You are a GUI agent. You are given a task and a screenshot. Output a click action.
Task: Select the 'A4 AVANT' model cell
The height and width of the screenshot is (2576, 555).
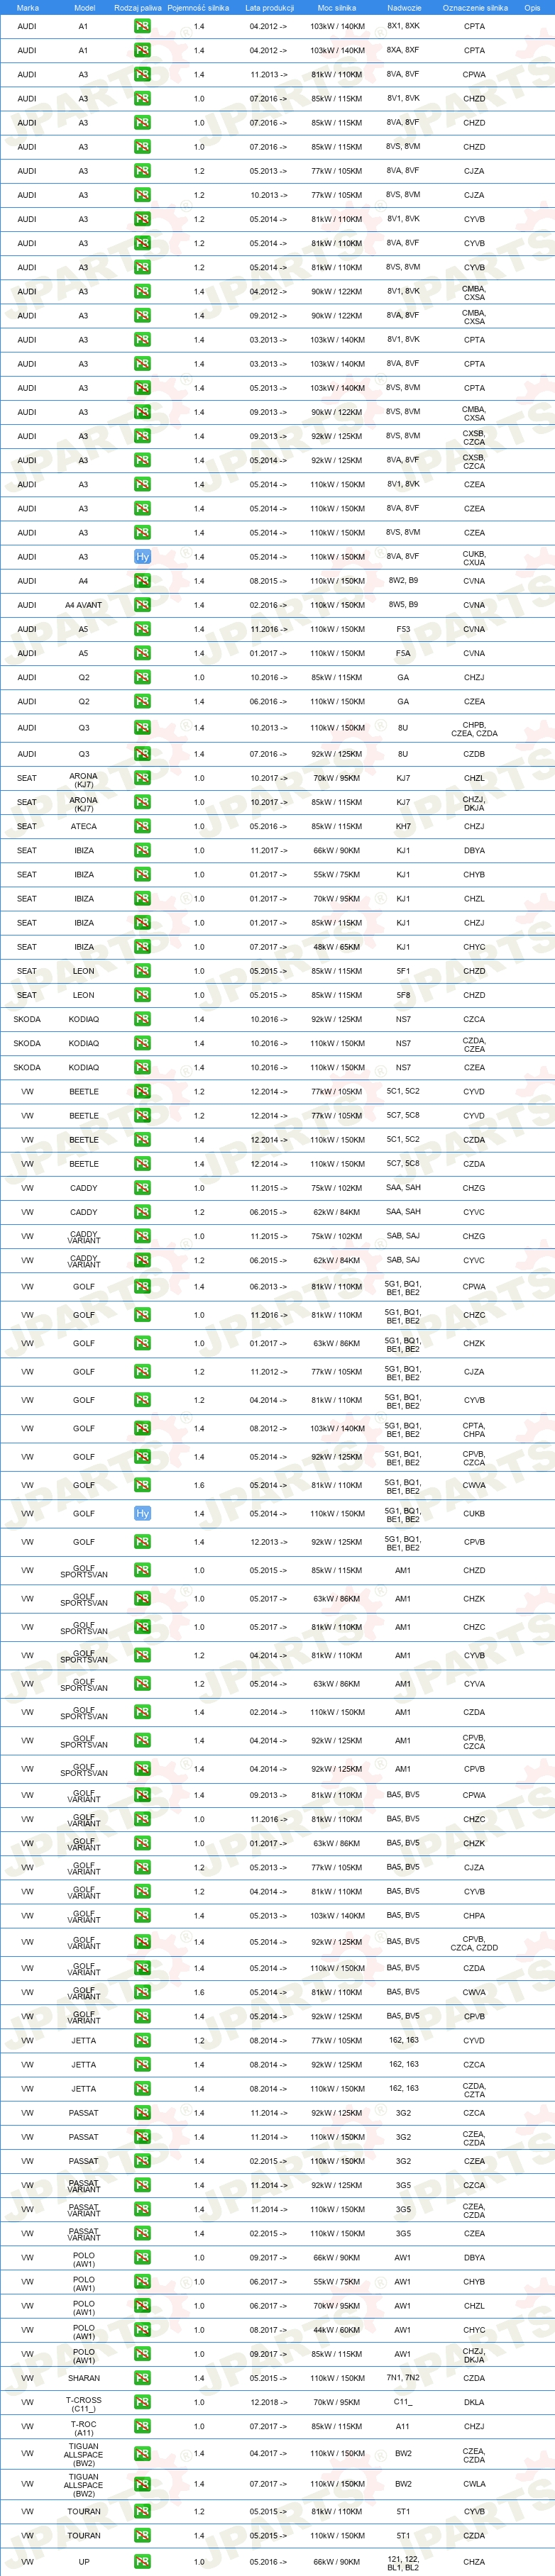tap(84, 605)
